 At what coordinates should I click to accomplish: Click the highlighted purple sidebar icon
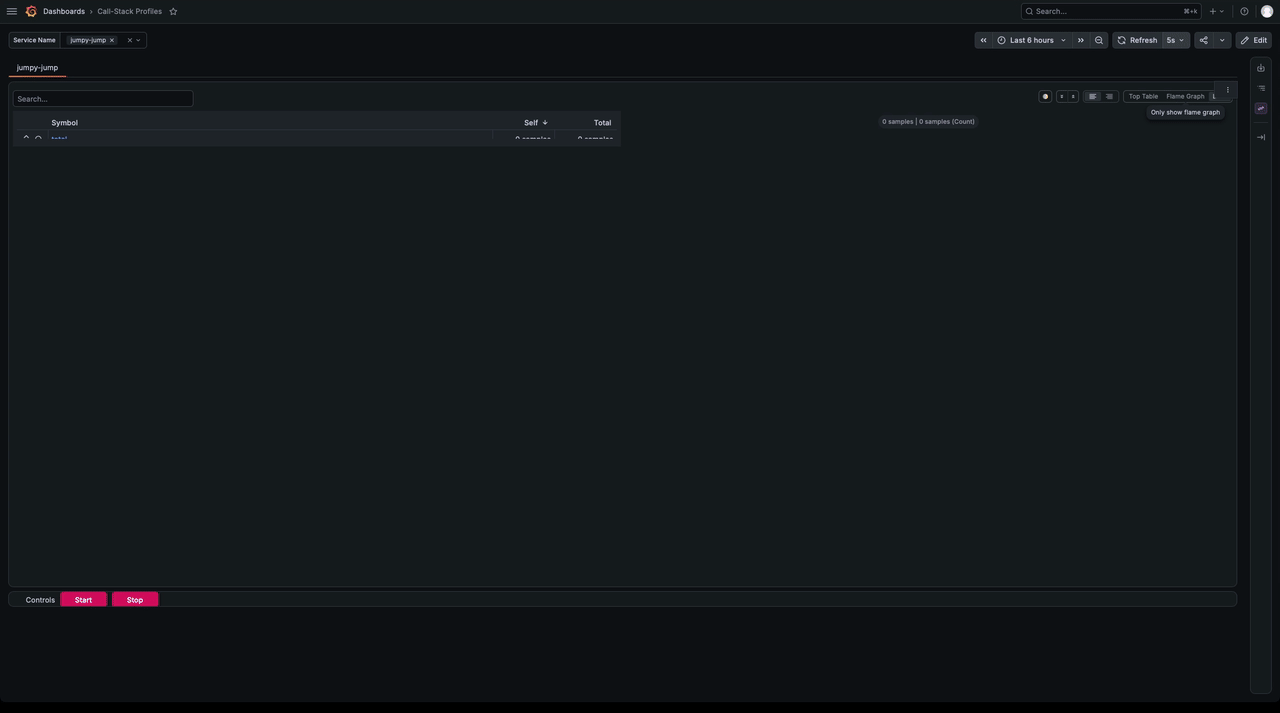[1261, 108]
